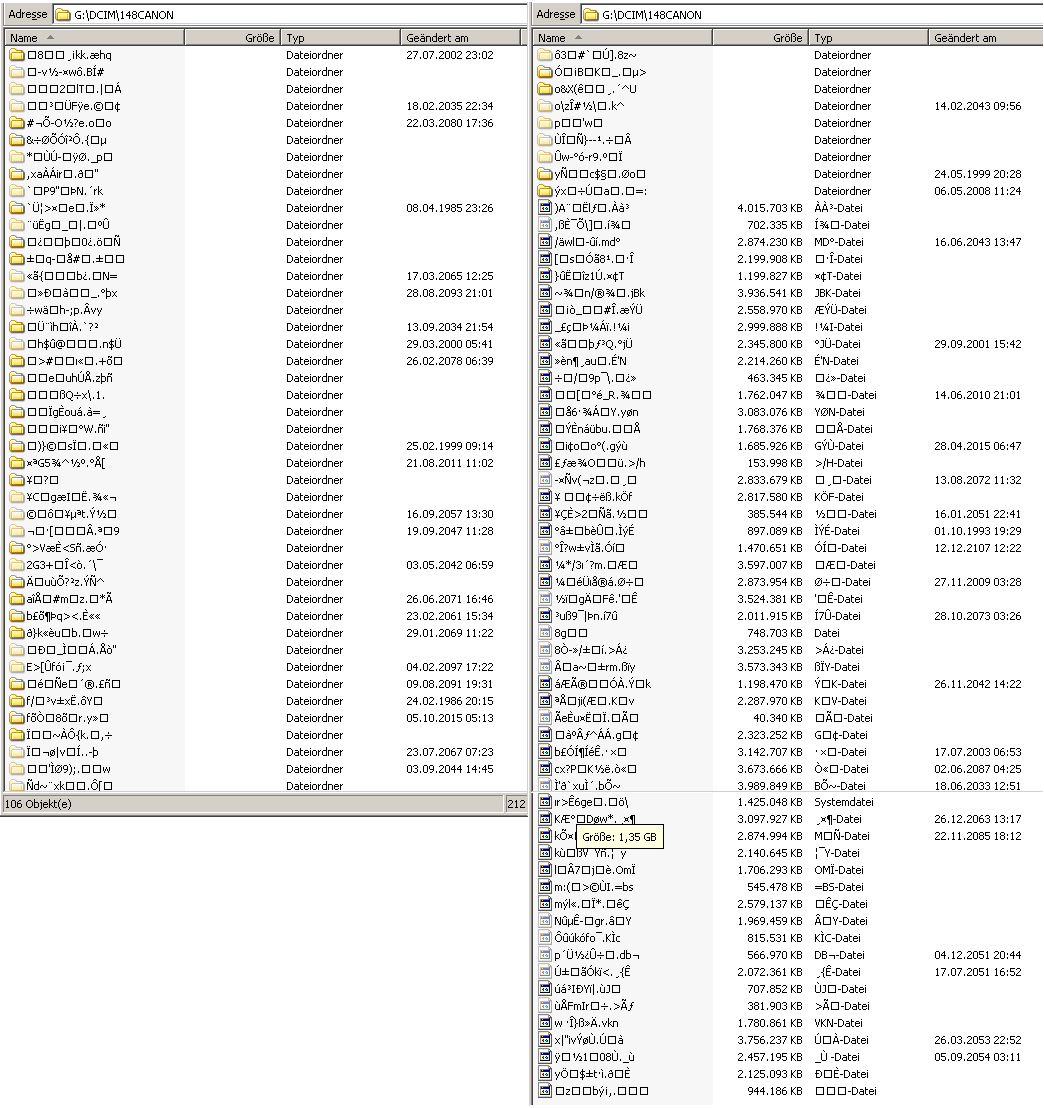Click the date cell '05.09.2054 03:11'
The image size is (1044, 1108).
point(978,1057)
